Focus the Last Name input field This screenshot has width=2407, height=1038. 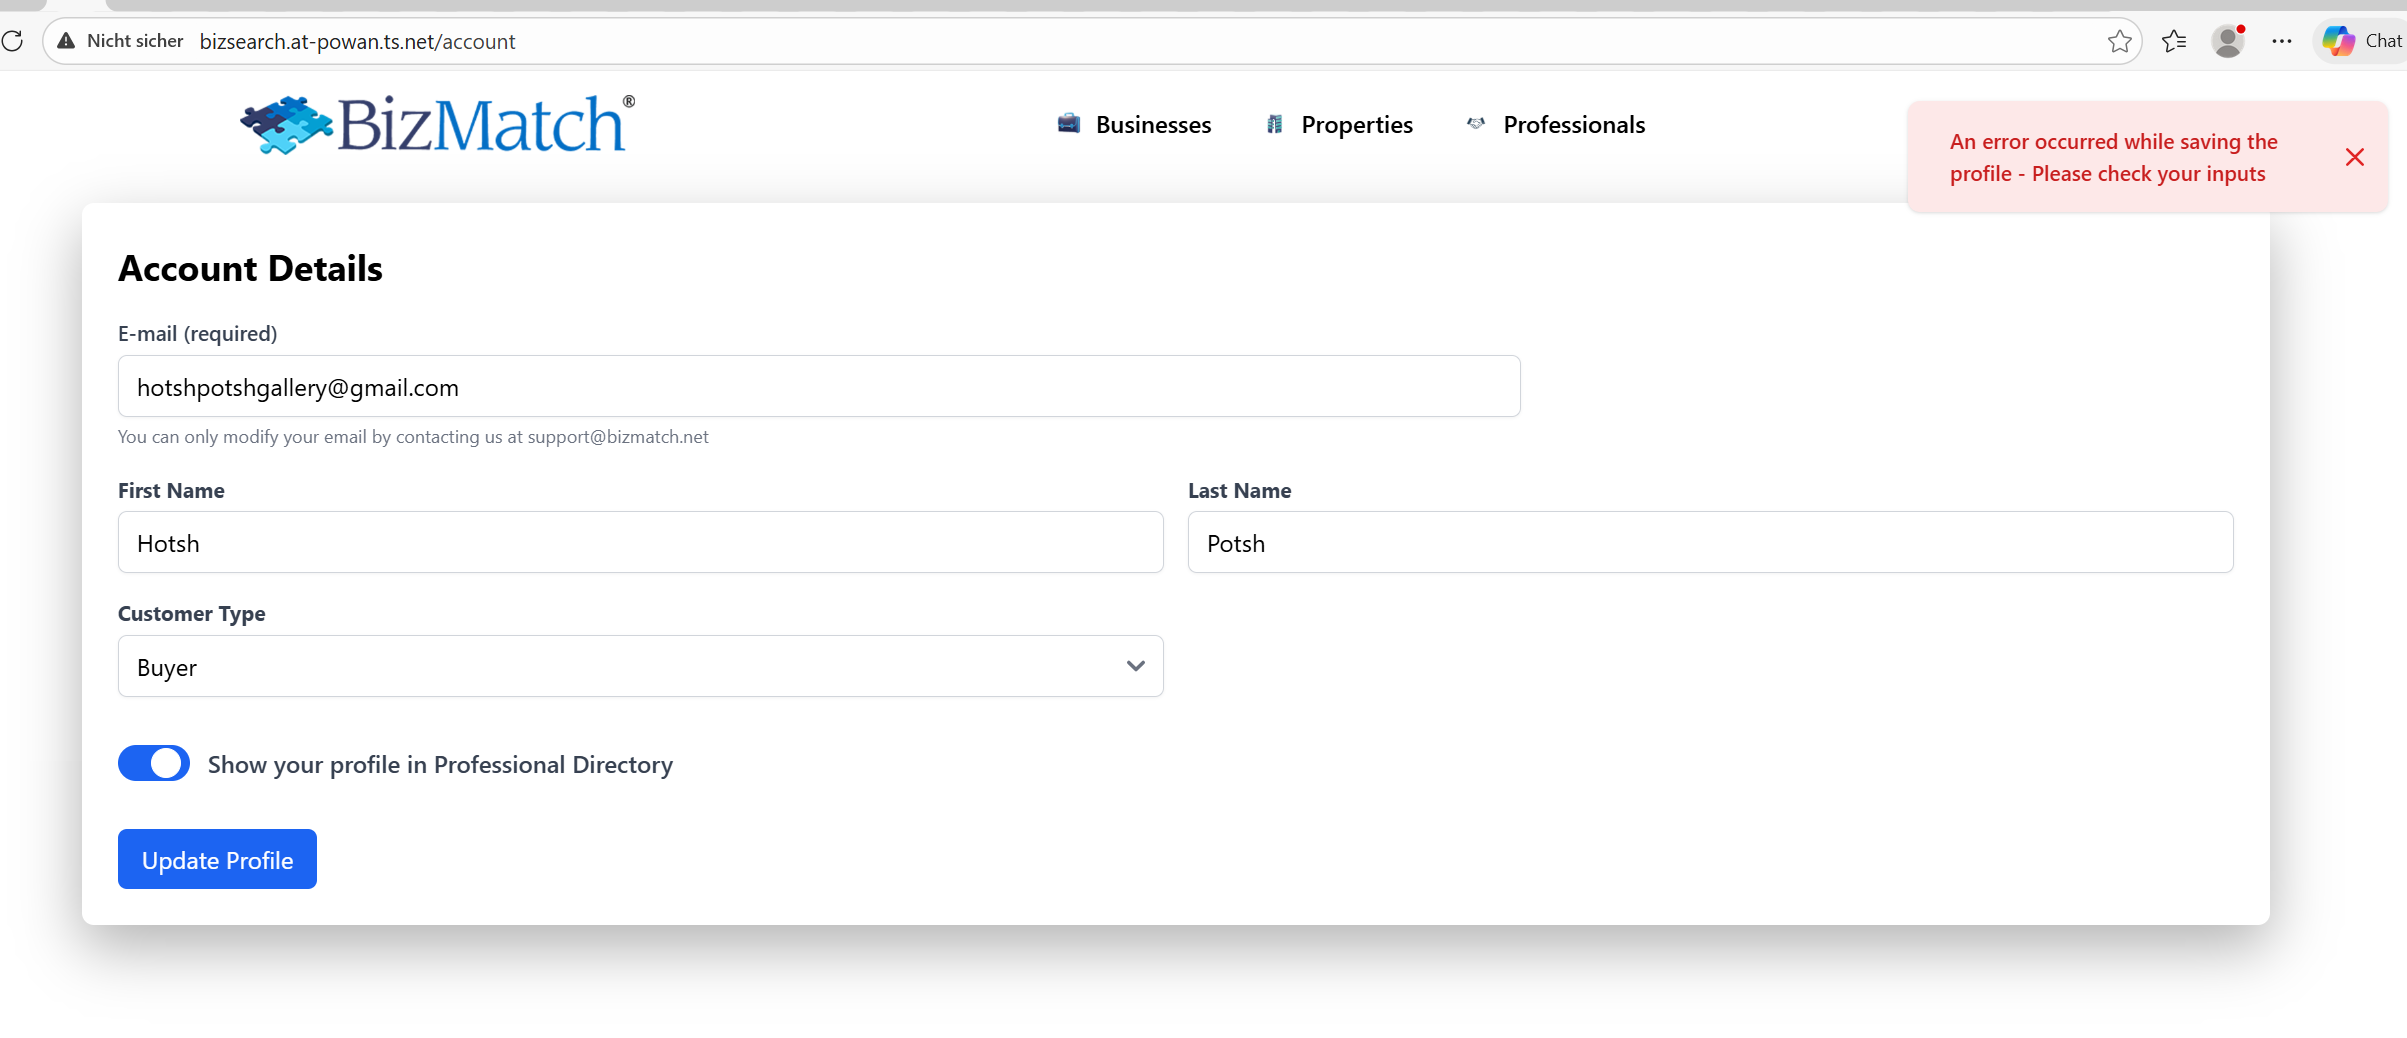pos(1710,543)
